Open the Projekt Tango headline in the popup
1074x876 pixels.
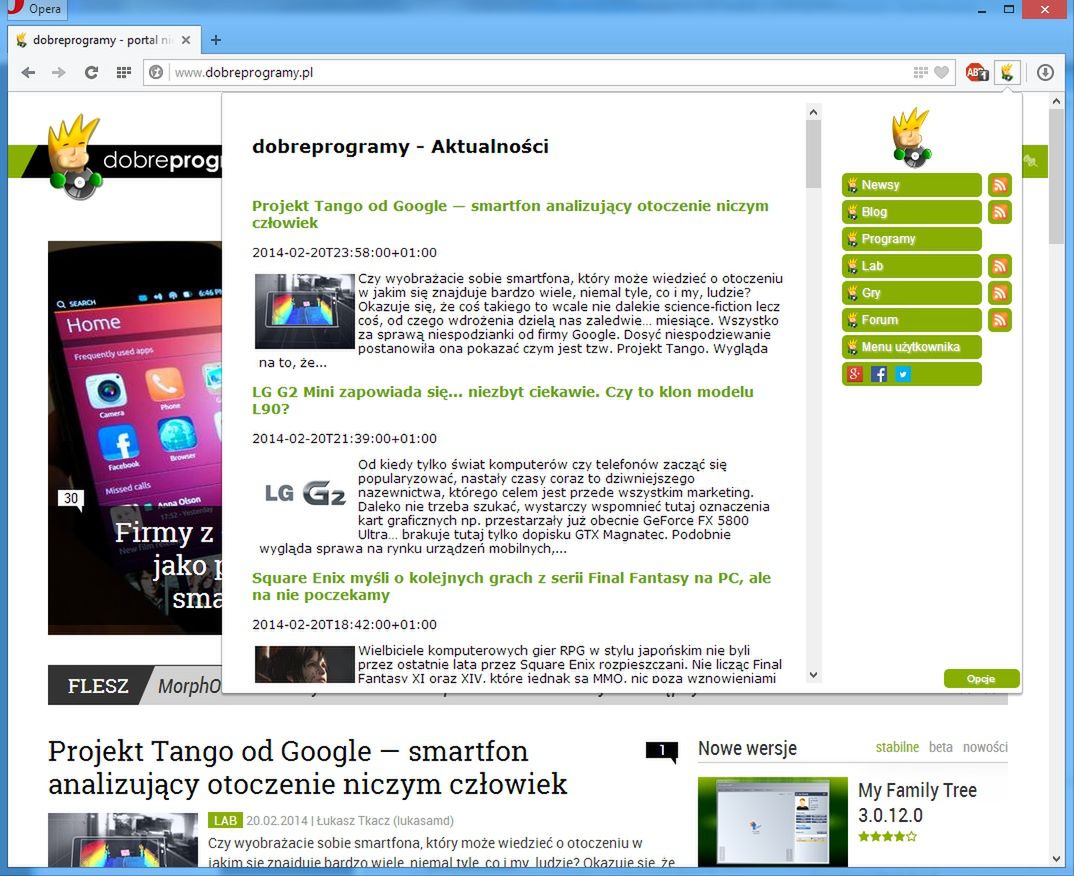click(510, 214)
